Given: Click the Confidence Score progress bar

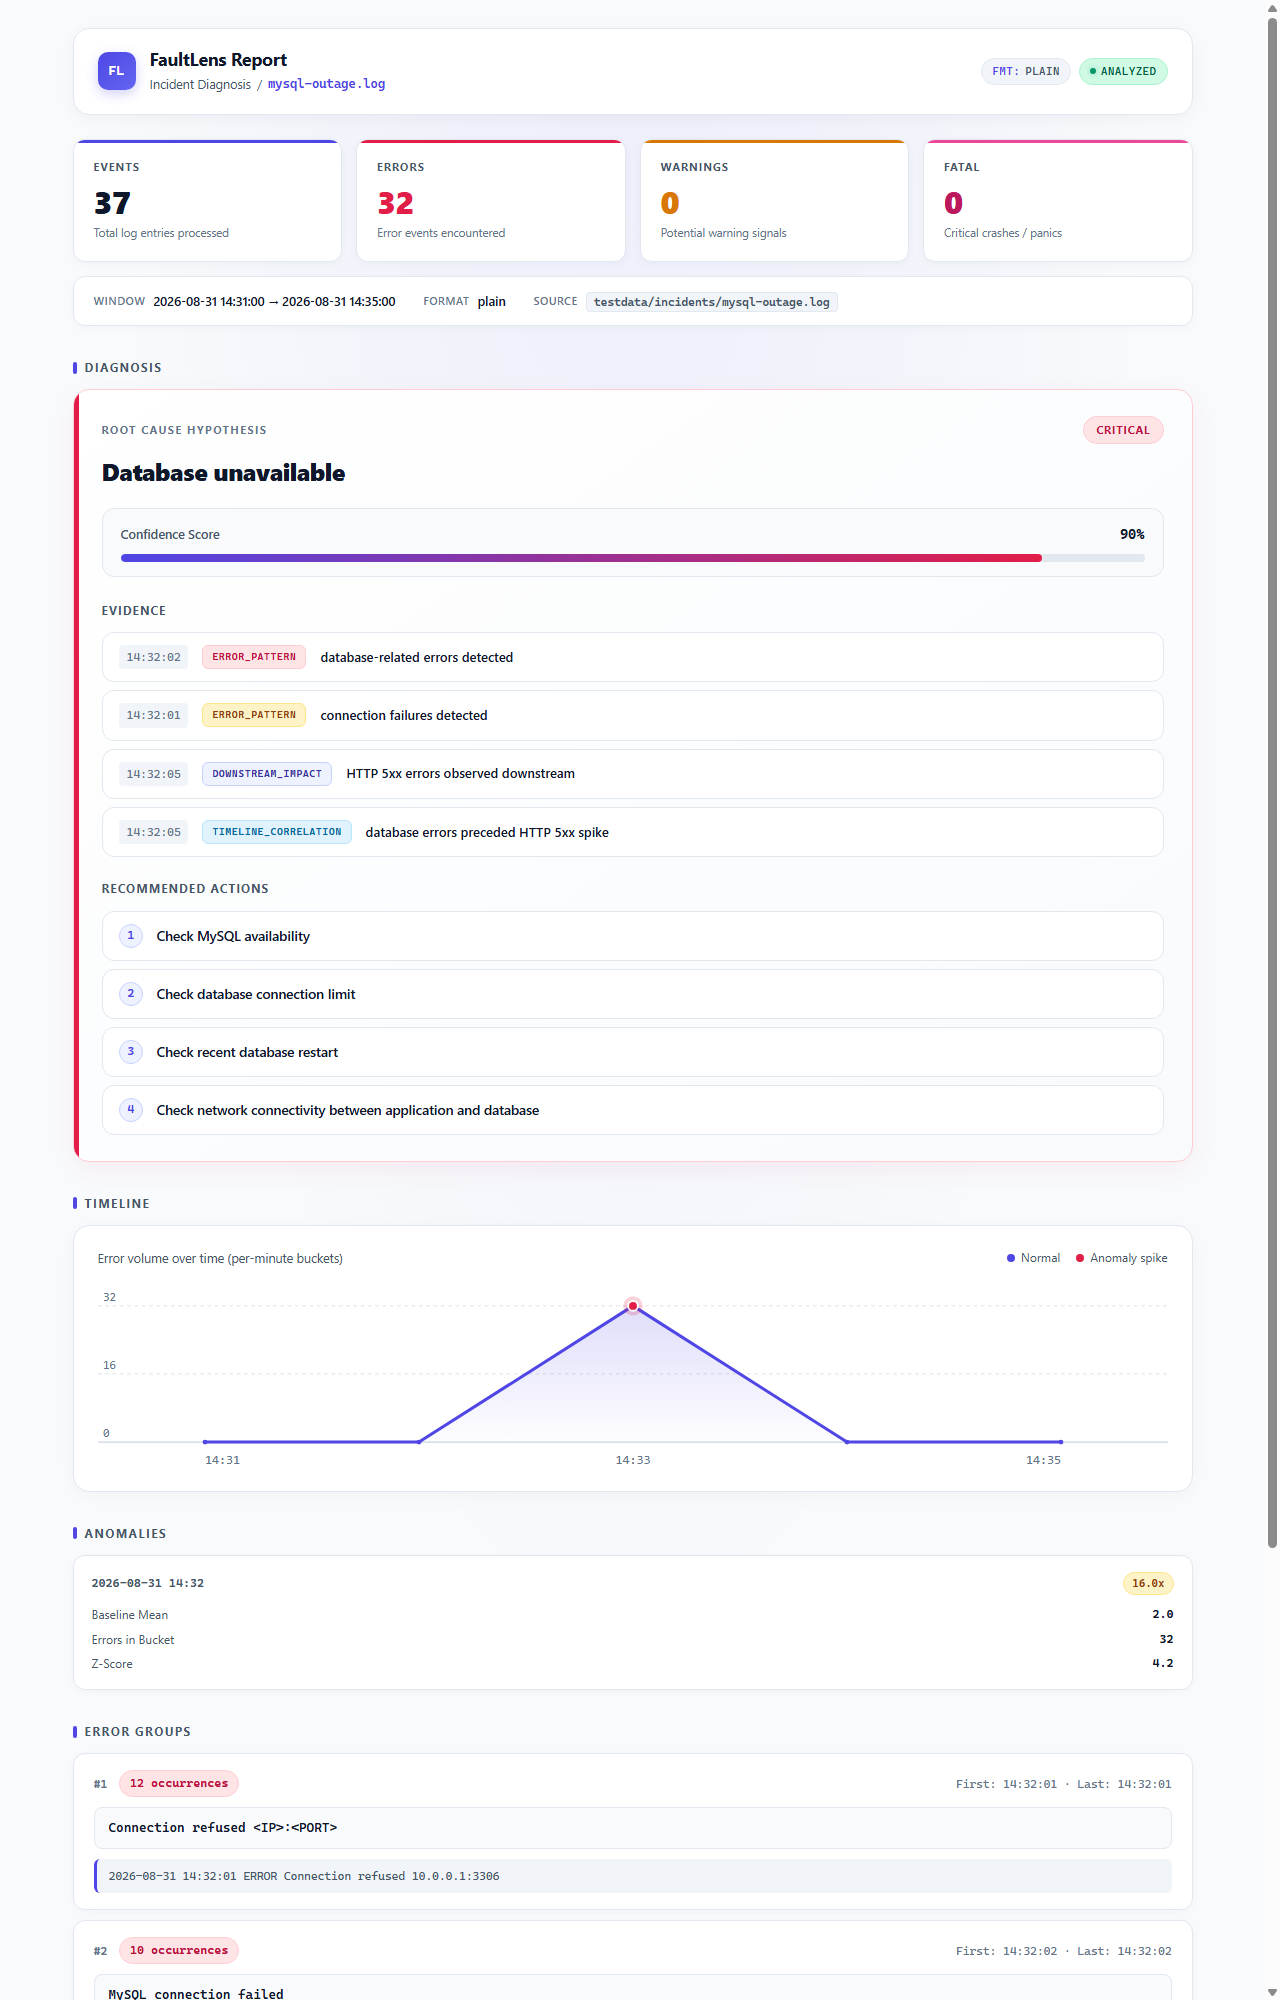Looking at the screenshot, I should 632,558.
